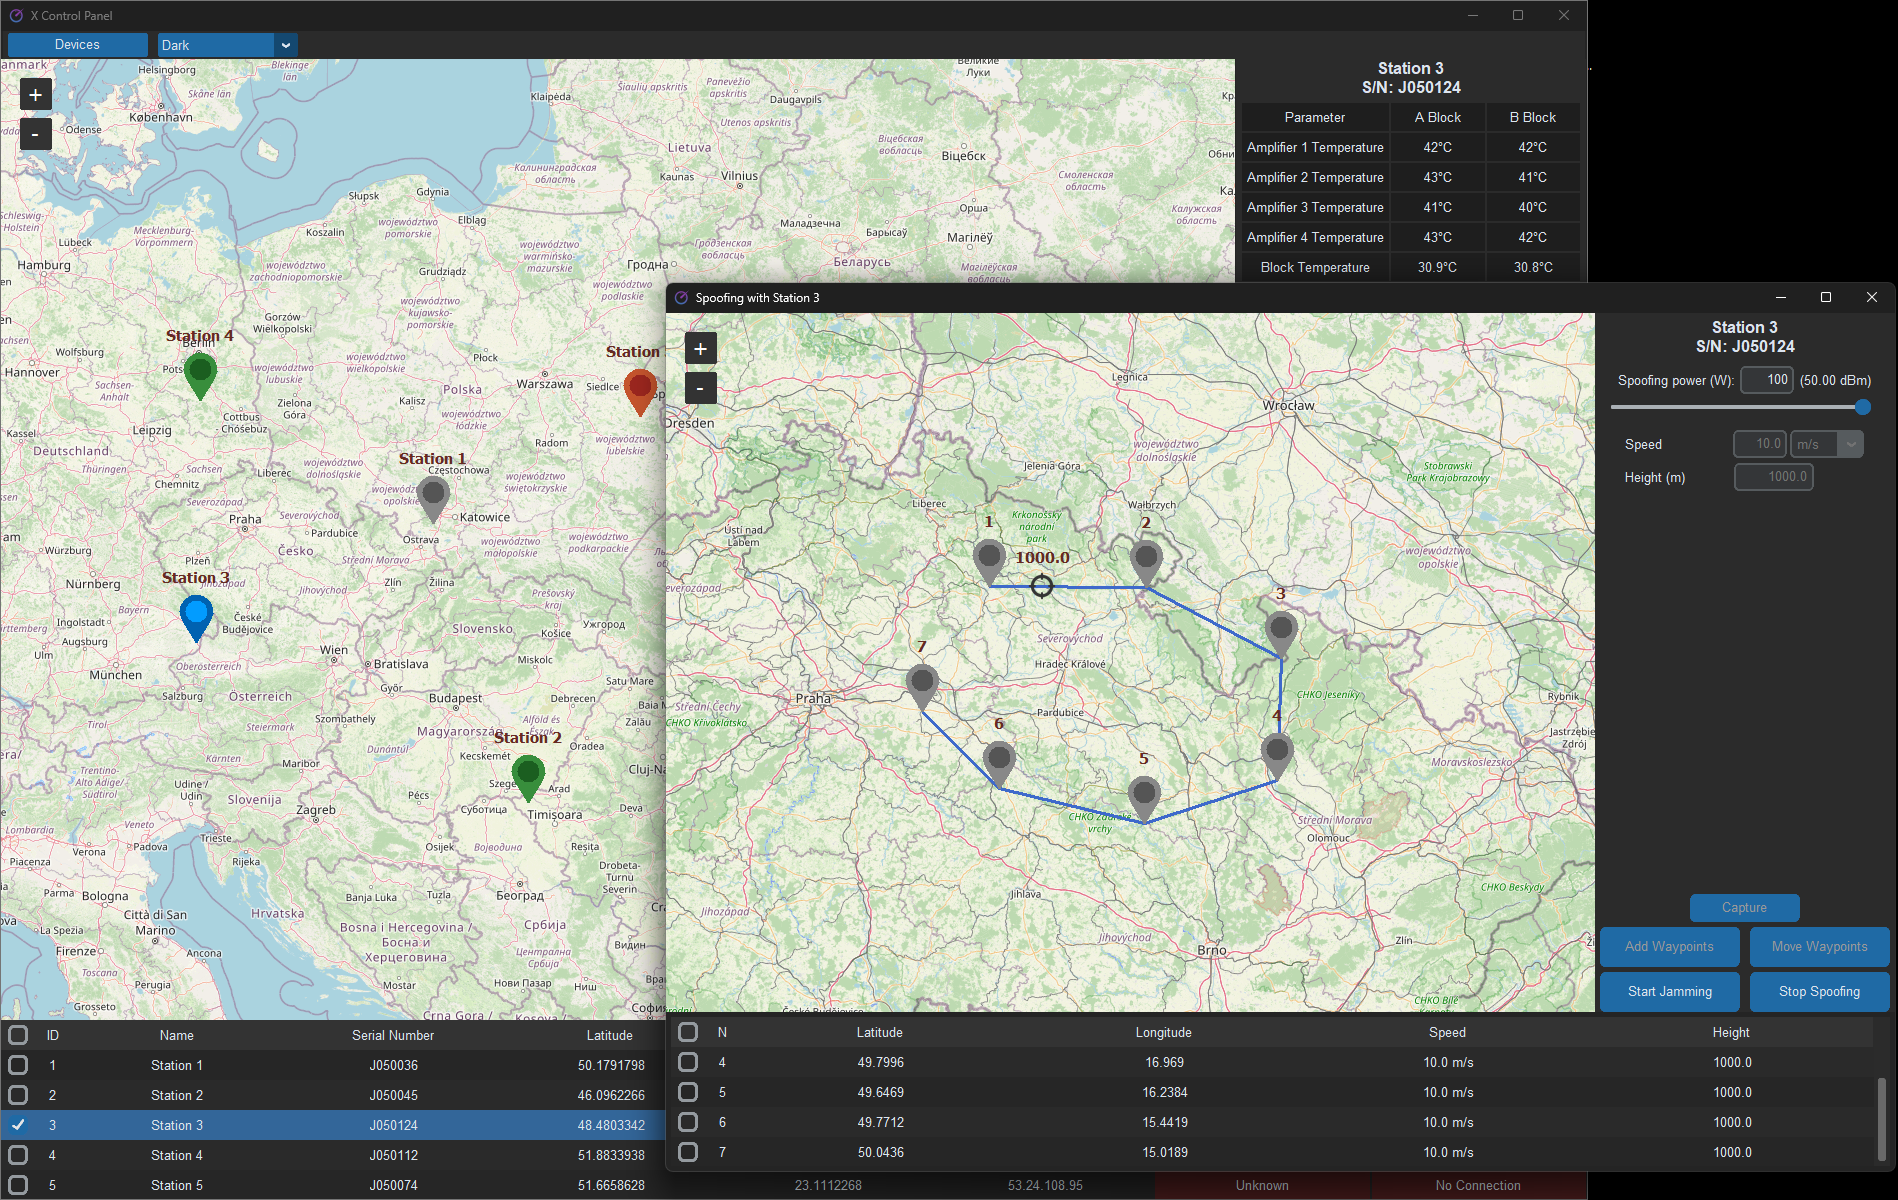This screenshot has height=1200, width=1898.
Task: Click the Move Waypoints button
Action: point(1819,946)
